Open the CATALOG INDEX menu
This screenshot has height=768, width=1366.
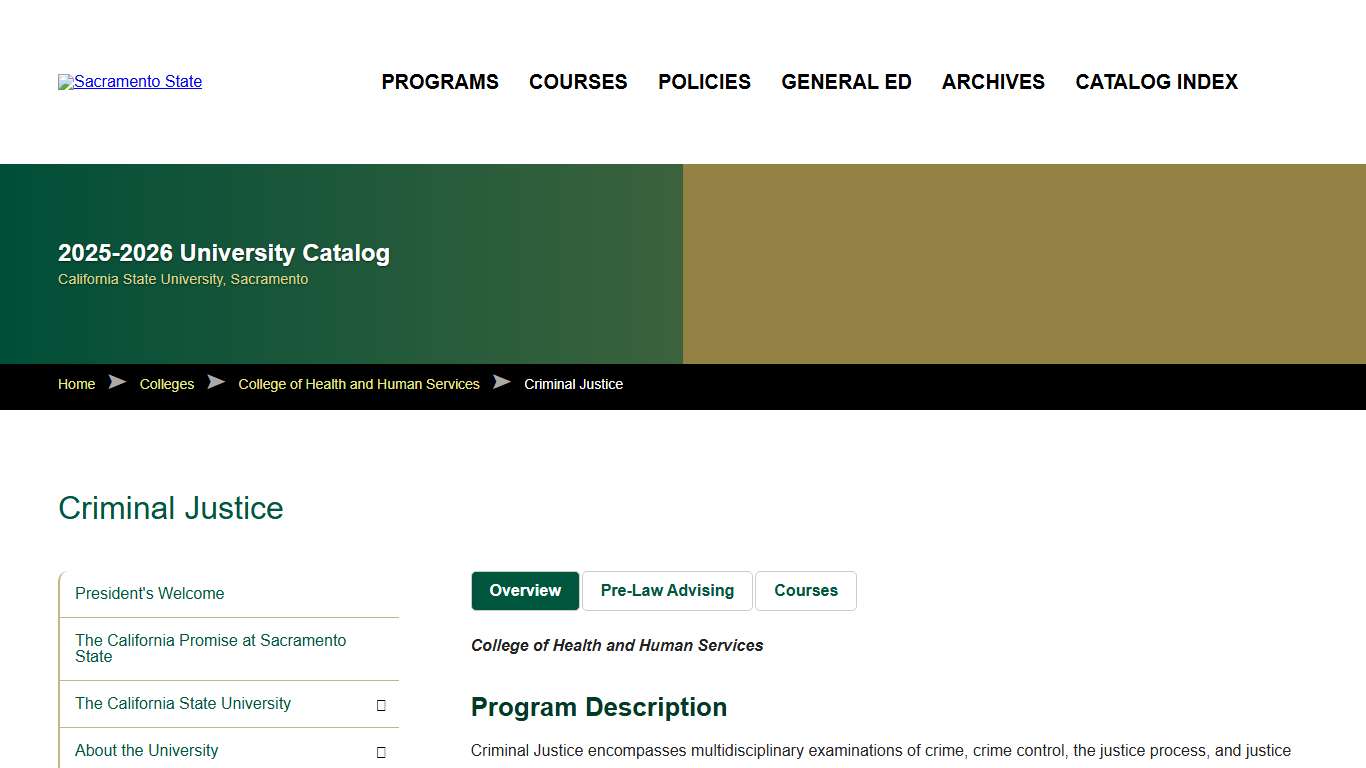(1156, 82)
